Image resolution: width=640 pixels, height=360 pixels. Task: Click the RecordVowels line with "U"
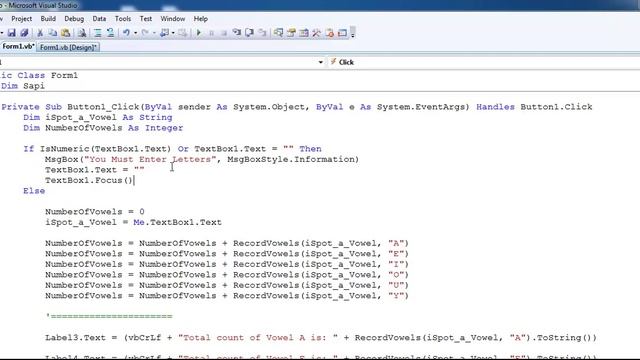[227, 285]
